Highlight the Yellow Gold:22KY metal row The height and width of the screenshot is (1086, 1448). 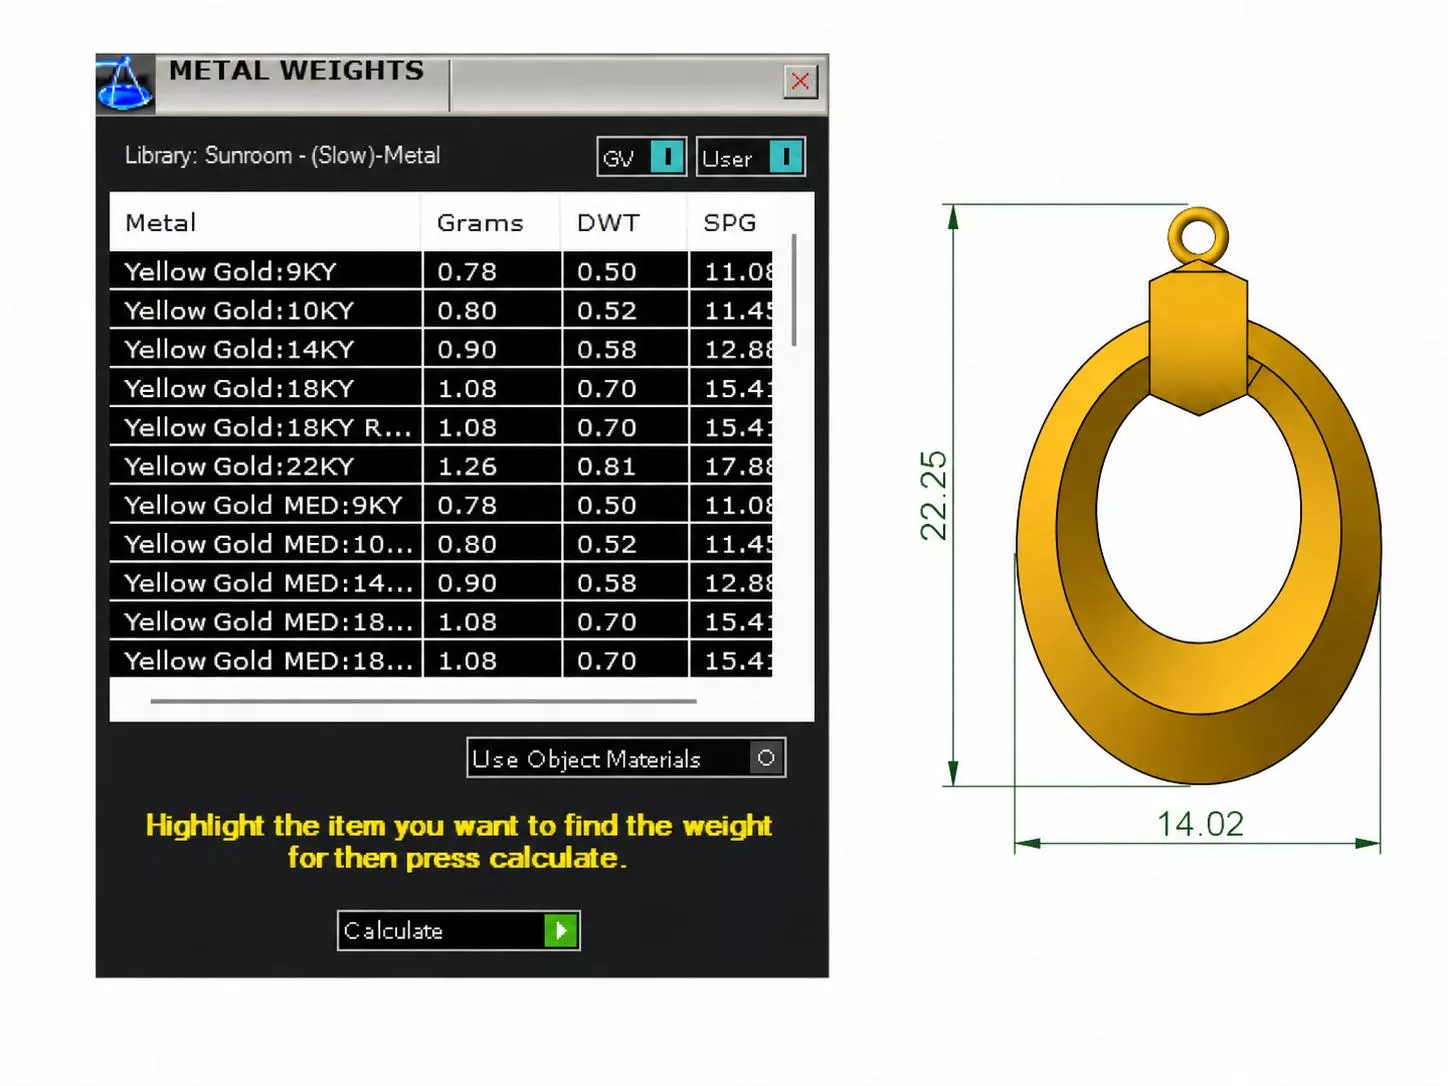[x=441, y=466]
